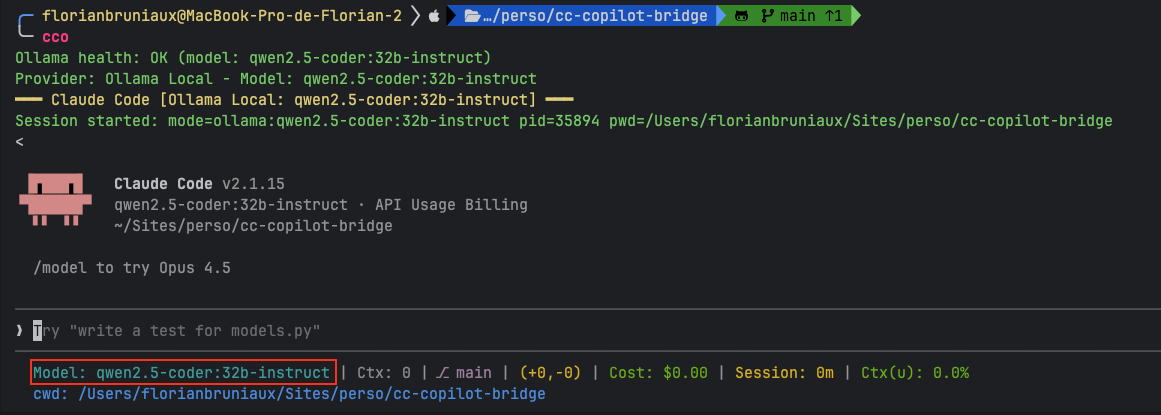This screenshot has width=1161, height=415.
Task: Click the (+0,-0) diff counter in status line
Action: (x=549, y=373)
